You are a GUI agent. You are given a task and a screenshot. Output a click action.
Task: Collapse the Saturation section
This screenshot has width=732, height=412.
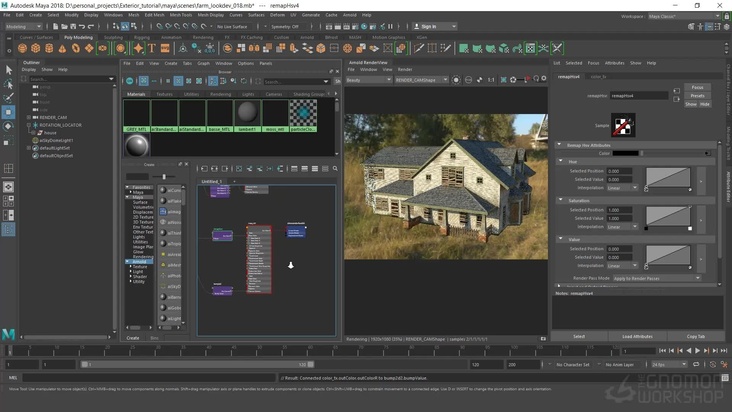pos(561,200)
